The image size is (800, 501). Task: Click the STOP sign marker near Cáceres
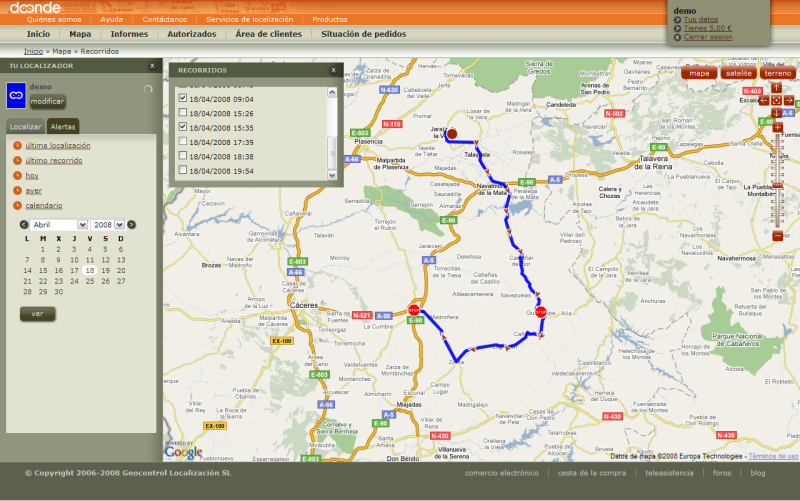coord(414,310)
